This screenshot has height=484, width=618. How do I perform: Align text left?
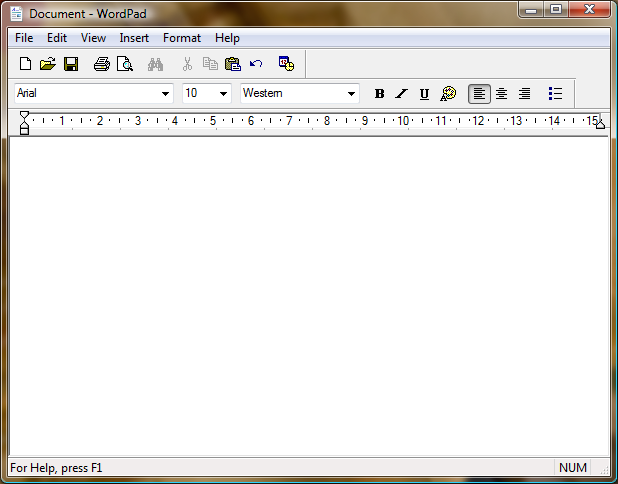tap(479, 93)
